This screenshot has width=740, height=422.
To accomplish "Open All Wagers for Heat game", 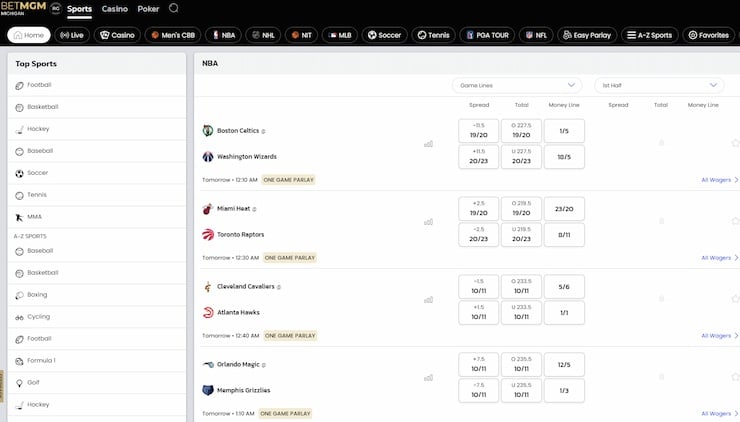I will tap(720, 258).
